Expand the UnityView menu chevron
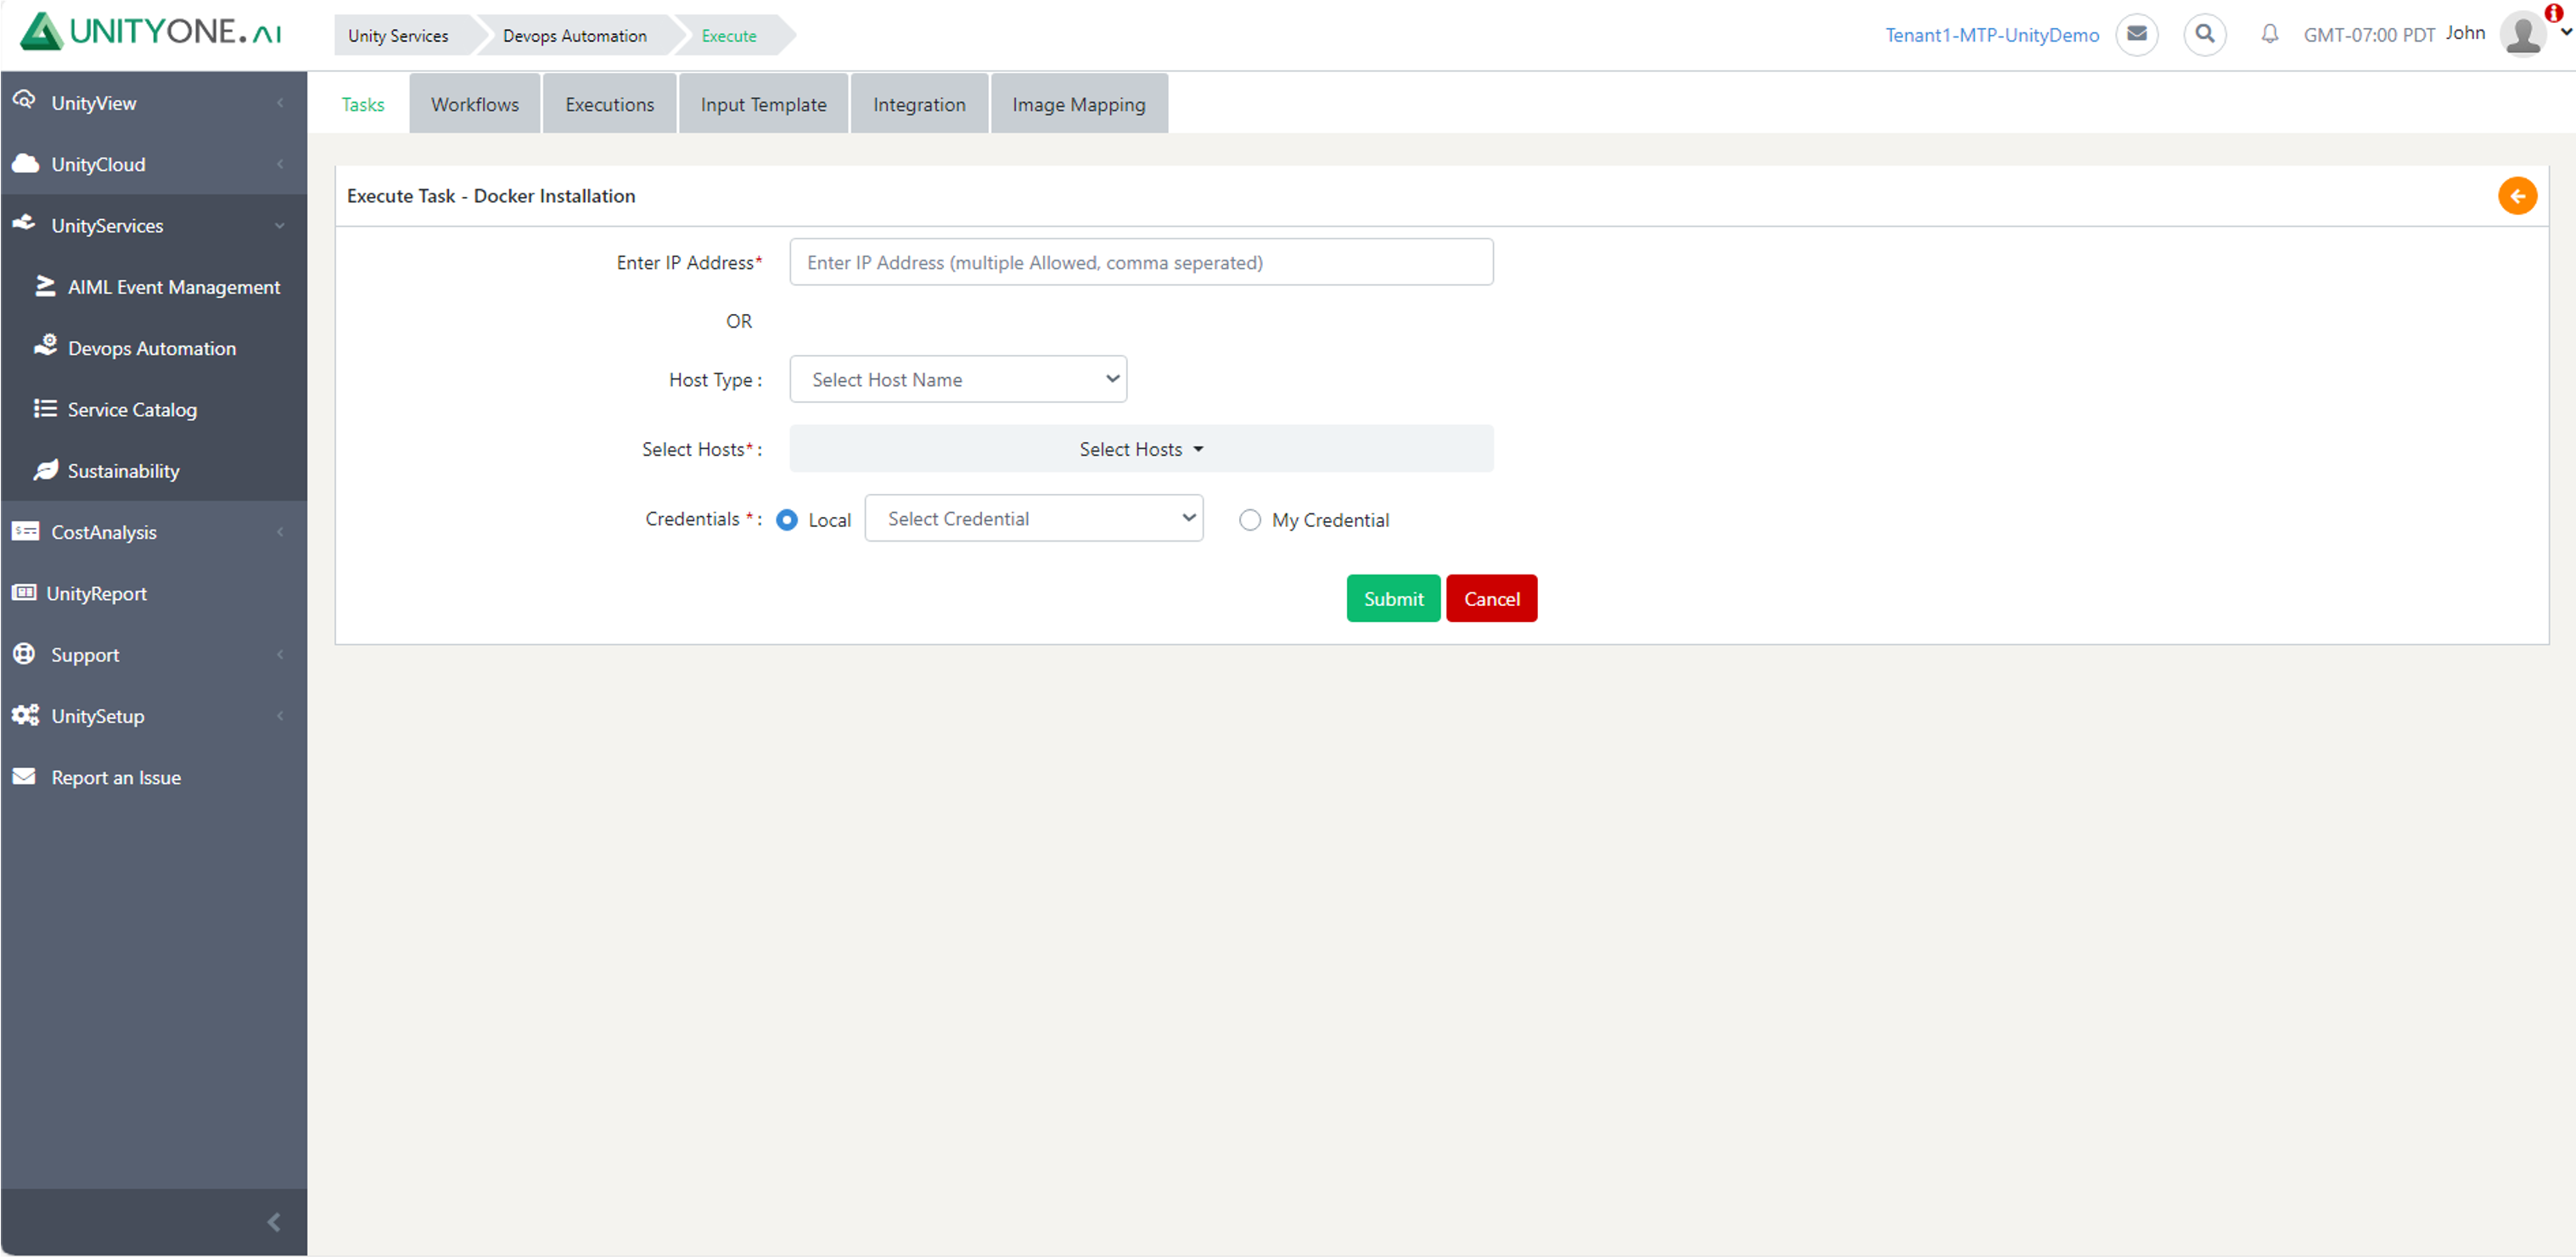This screenshot has width=2576, height=1257. [x=280, y=102]
